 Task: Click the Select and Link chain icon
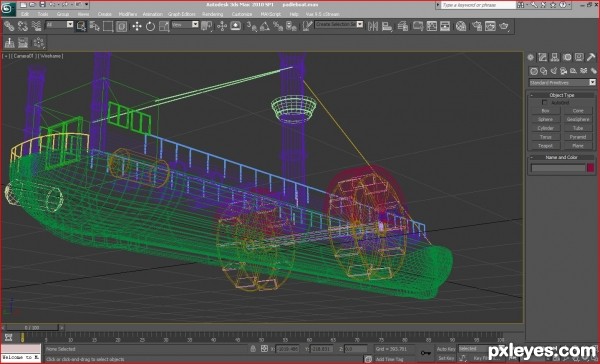pos(9,26)
